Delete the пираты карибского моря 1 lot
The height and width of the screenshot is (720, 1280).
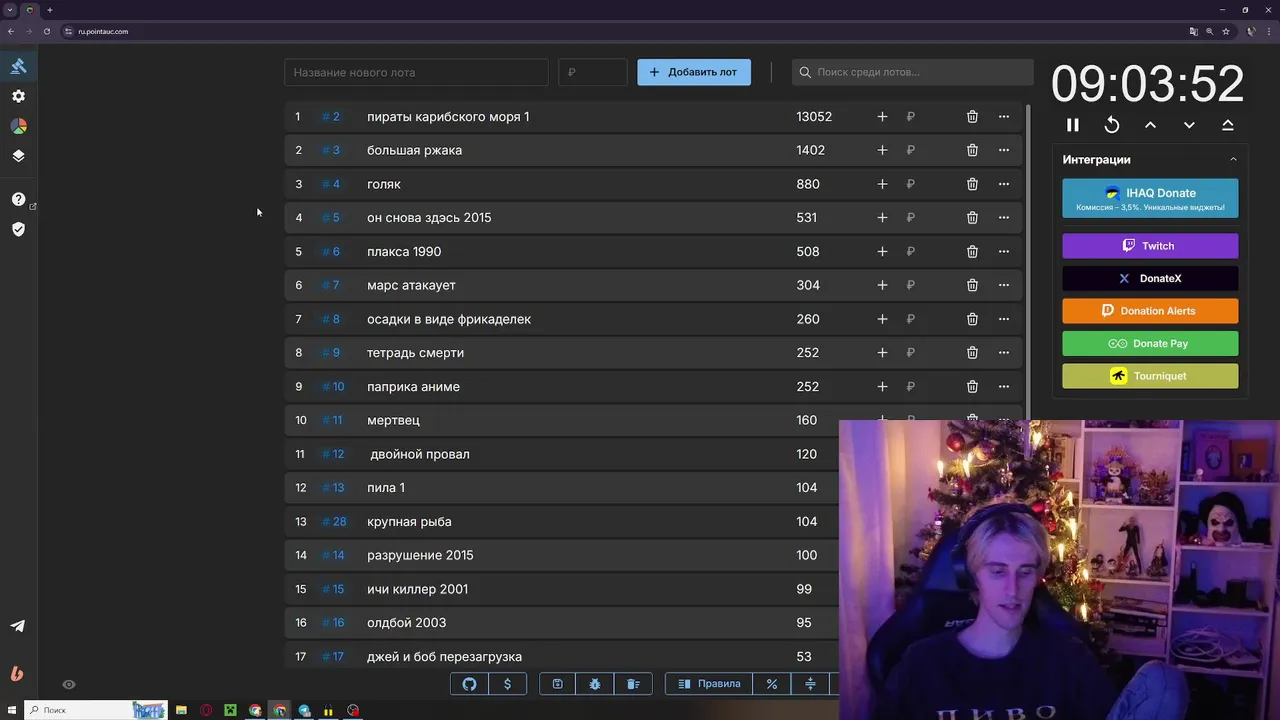point(972,117)
